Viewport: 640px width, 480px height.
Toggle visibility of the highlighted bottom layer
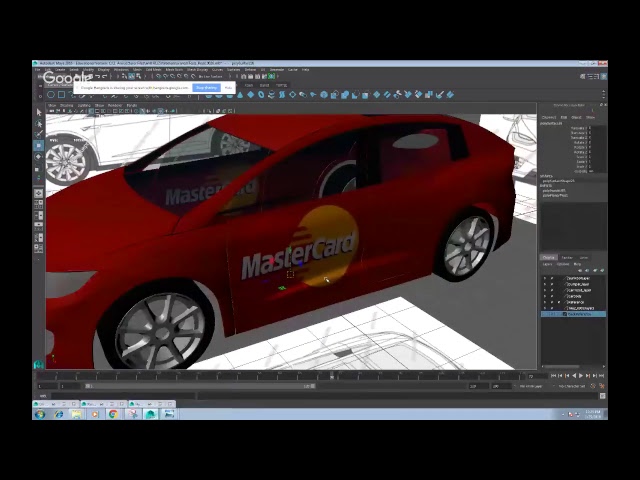(544, 314)
